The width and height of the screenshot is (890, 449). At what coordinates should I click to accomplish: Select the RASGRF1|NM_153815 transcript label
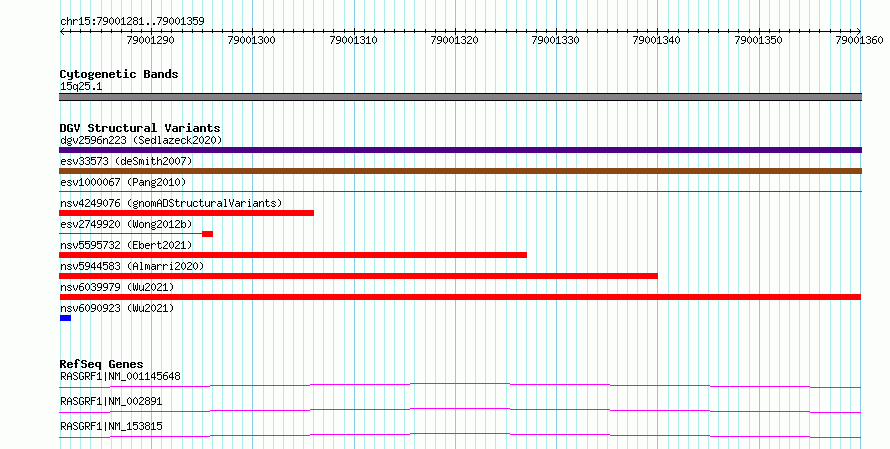tap(111, 426)
